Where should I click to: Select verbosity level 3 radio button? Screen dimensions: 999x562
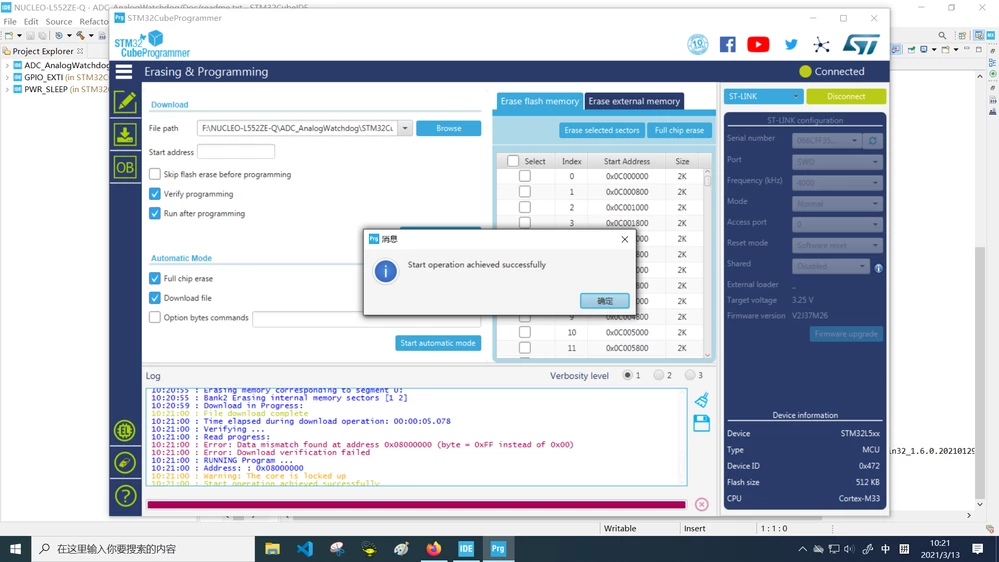click(689, 375)
